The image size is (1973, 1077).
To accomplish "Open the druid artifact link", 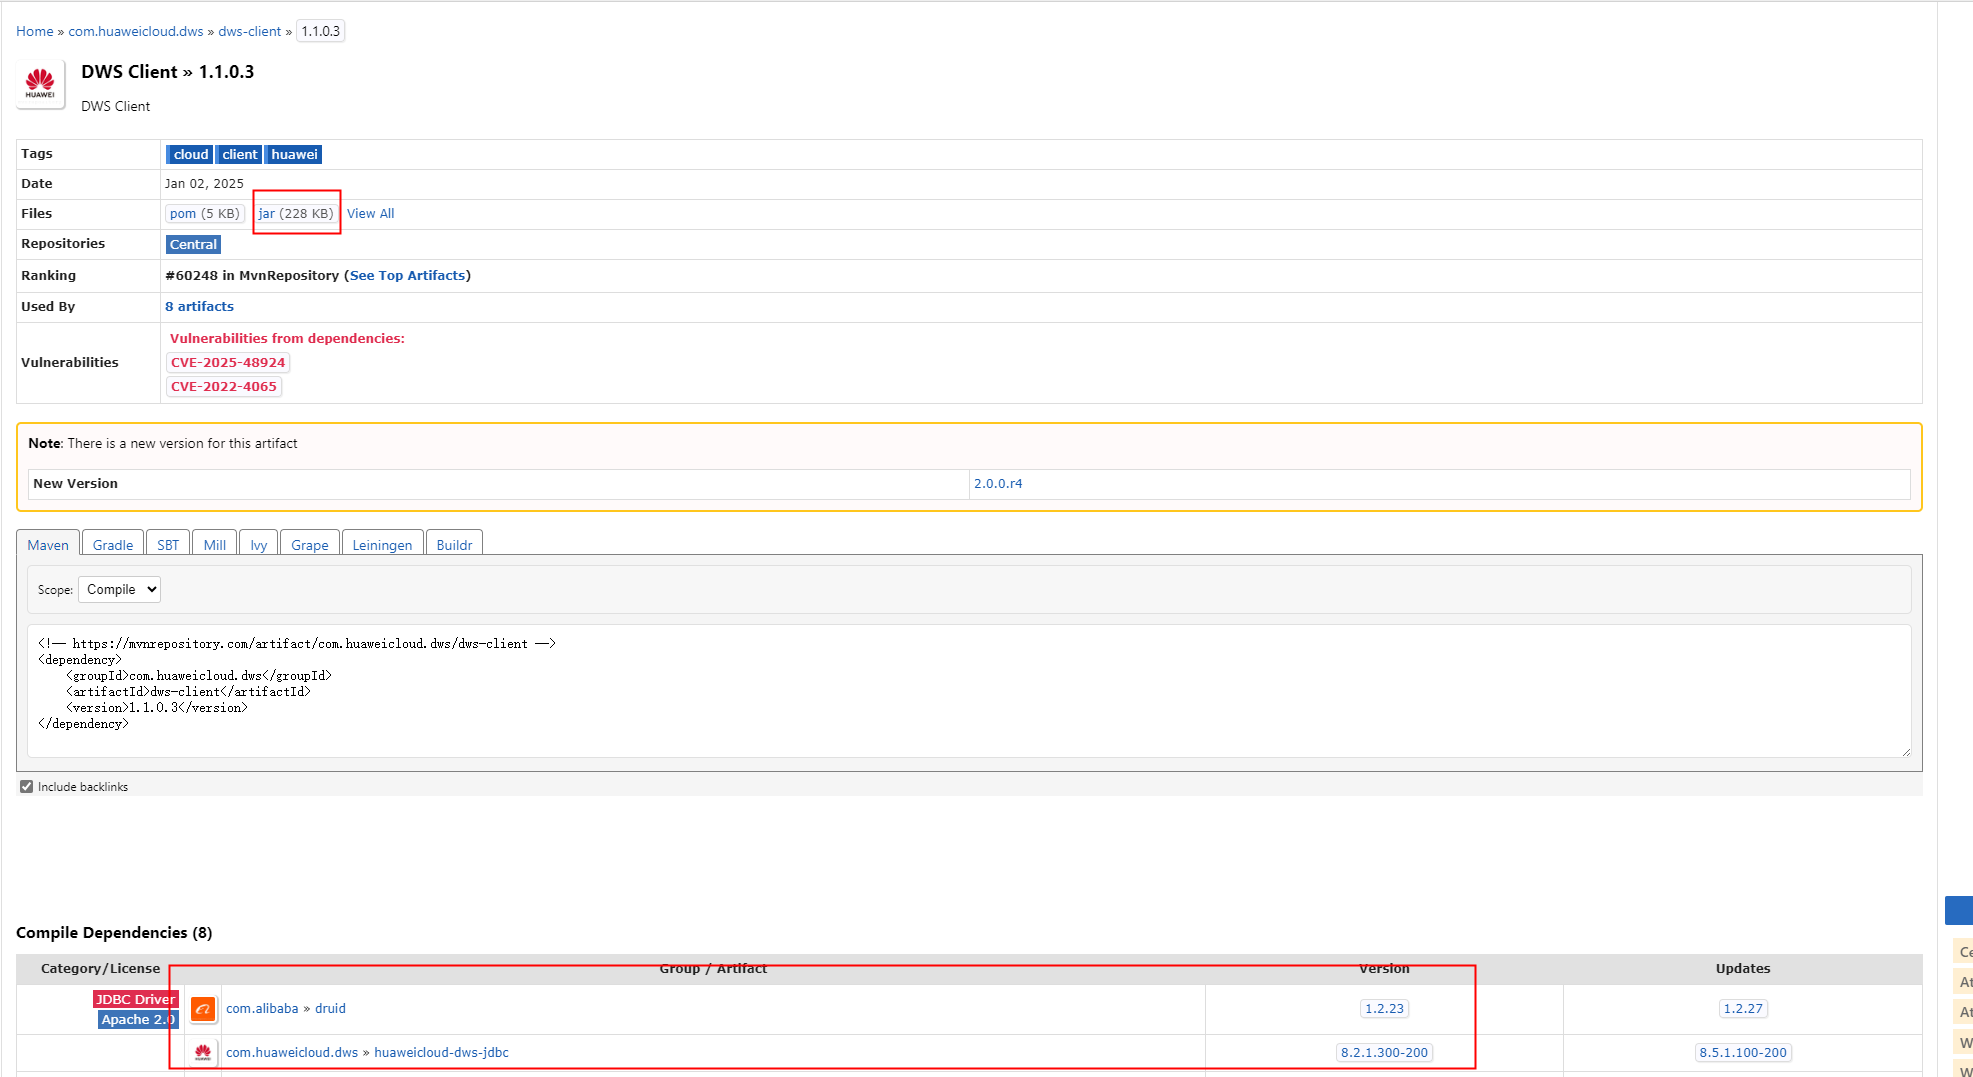I will pyautogui.click(x=330, y=1008).
